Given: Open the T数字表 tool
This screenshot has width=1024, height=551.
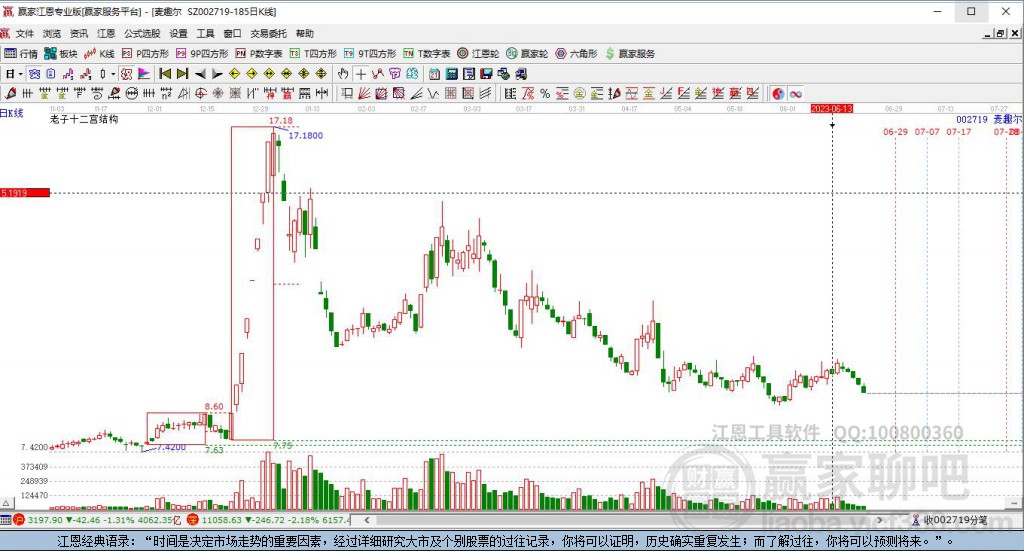Looking at the screenshot, I should coord(426,54).
